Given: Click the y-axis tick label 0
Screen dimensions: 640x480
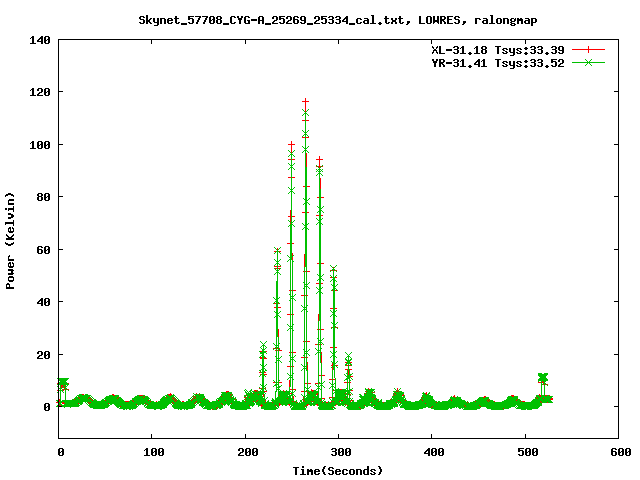Looking at the screenshot, I should [47, 407].
